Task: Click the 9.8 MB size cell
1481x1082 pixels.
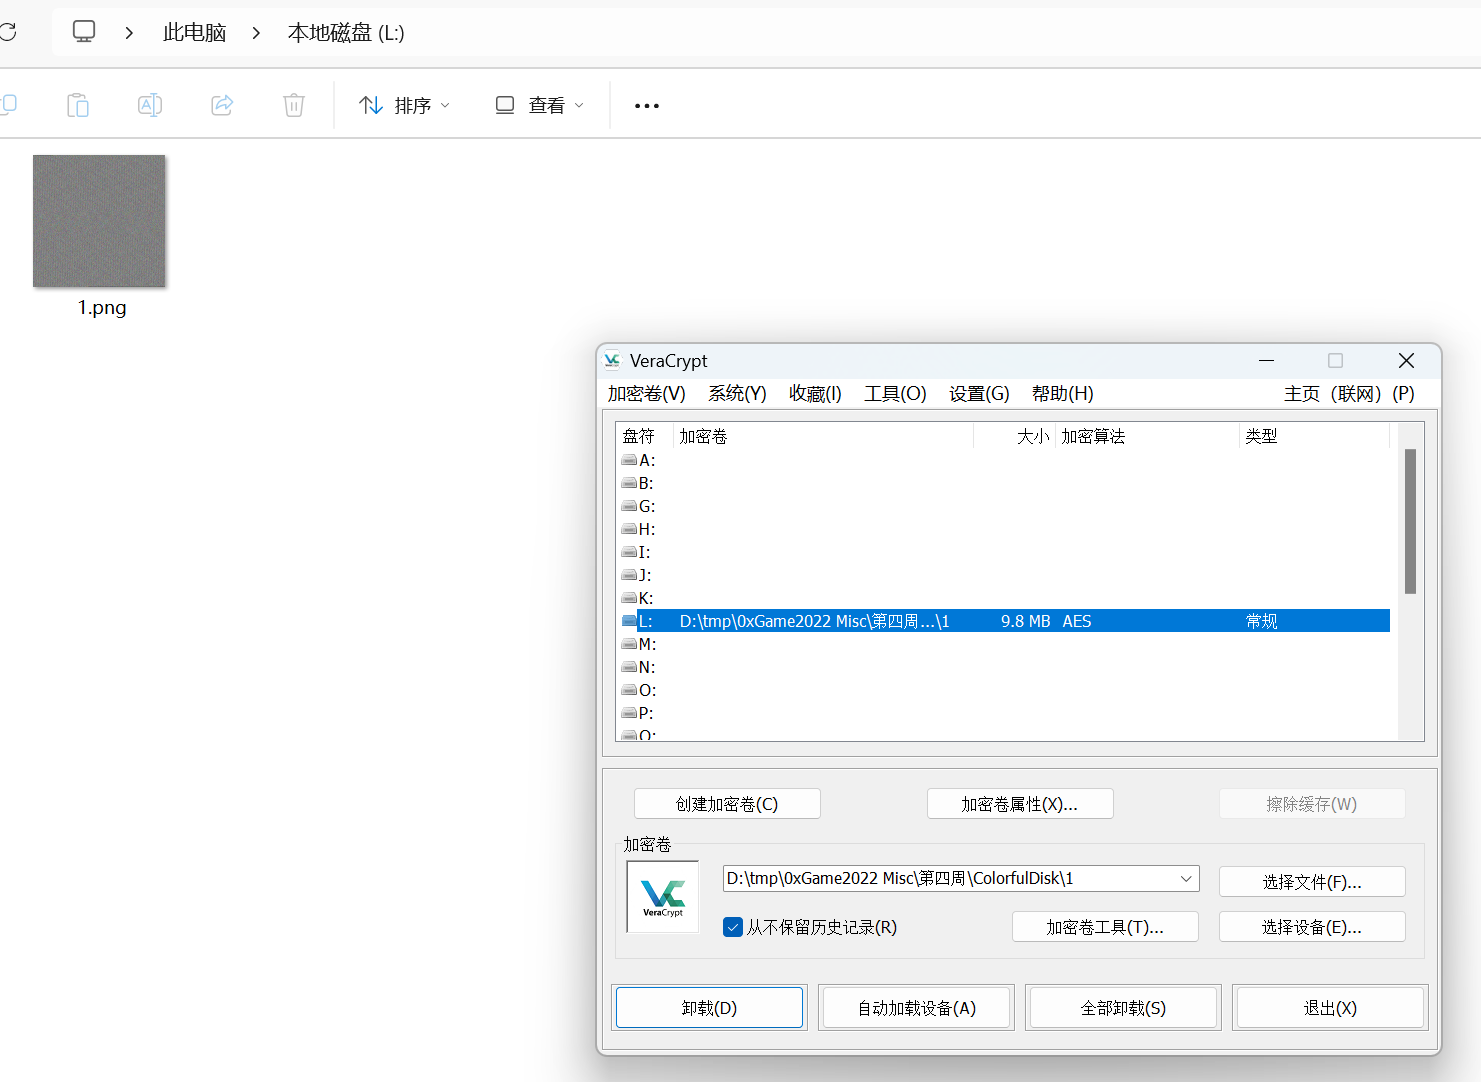Action: [1025, 621]
